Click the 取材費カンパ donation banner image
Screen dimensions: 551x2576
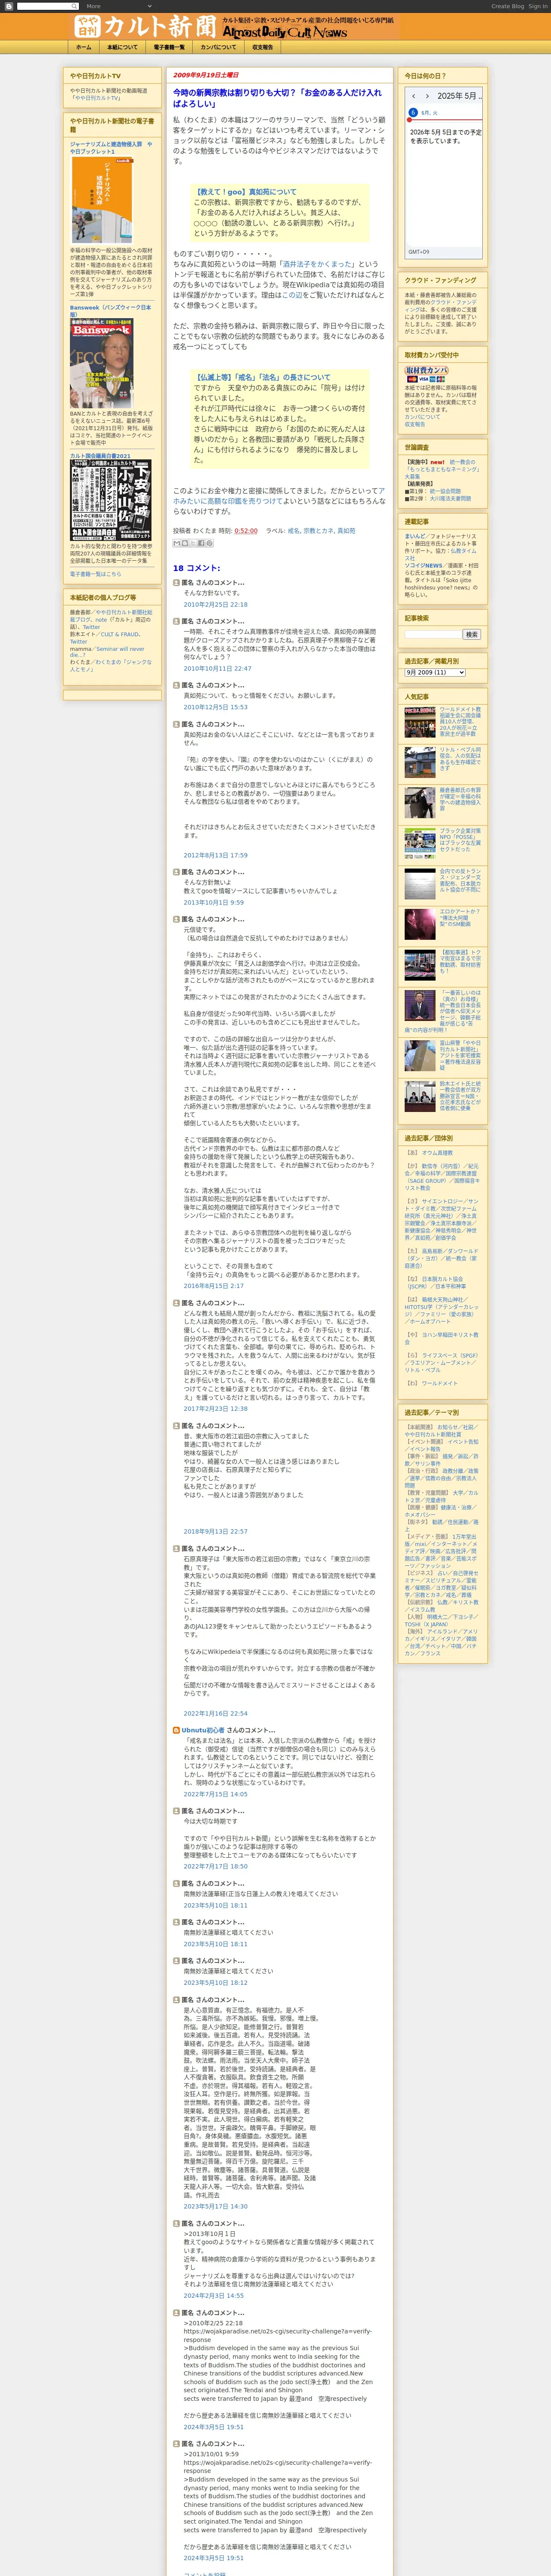click(x=426, y=370)
